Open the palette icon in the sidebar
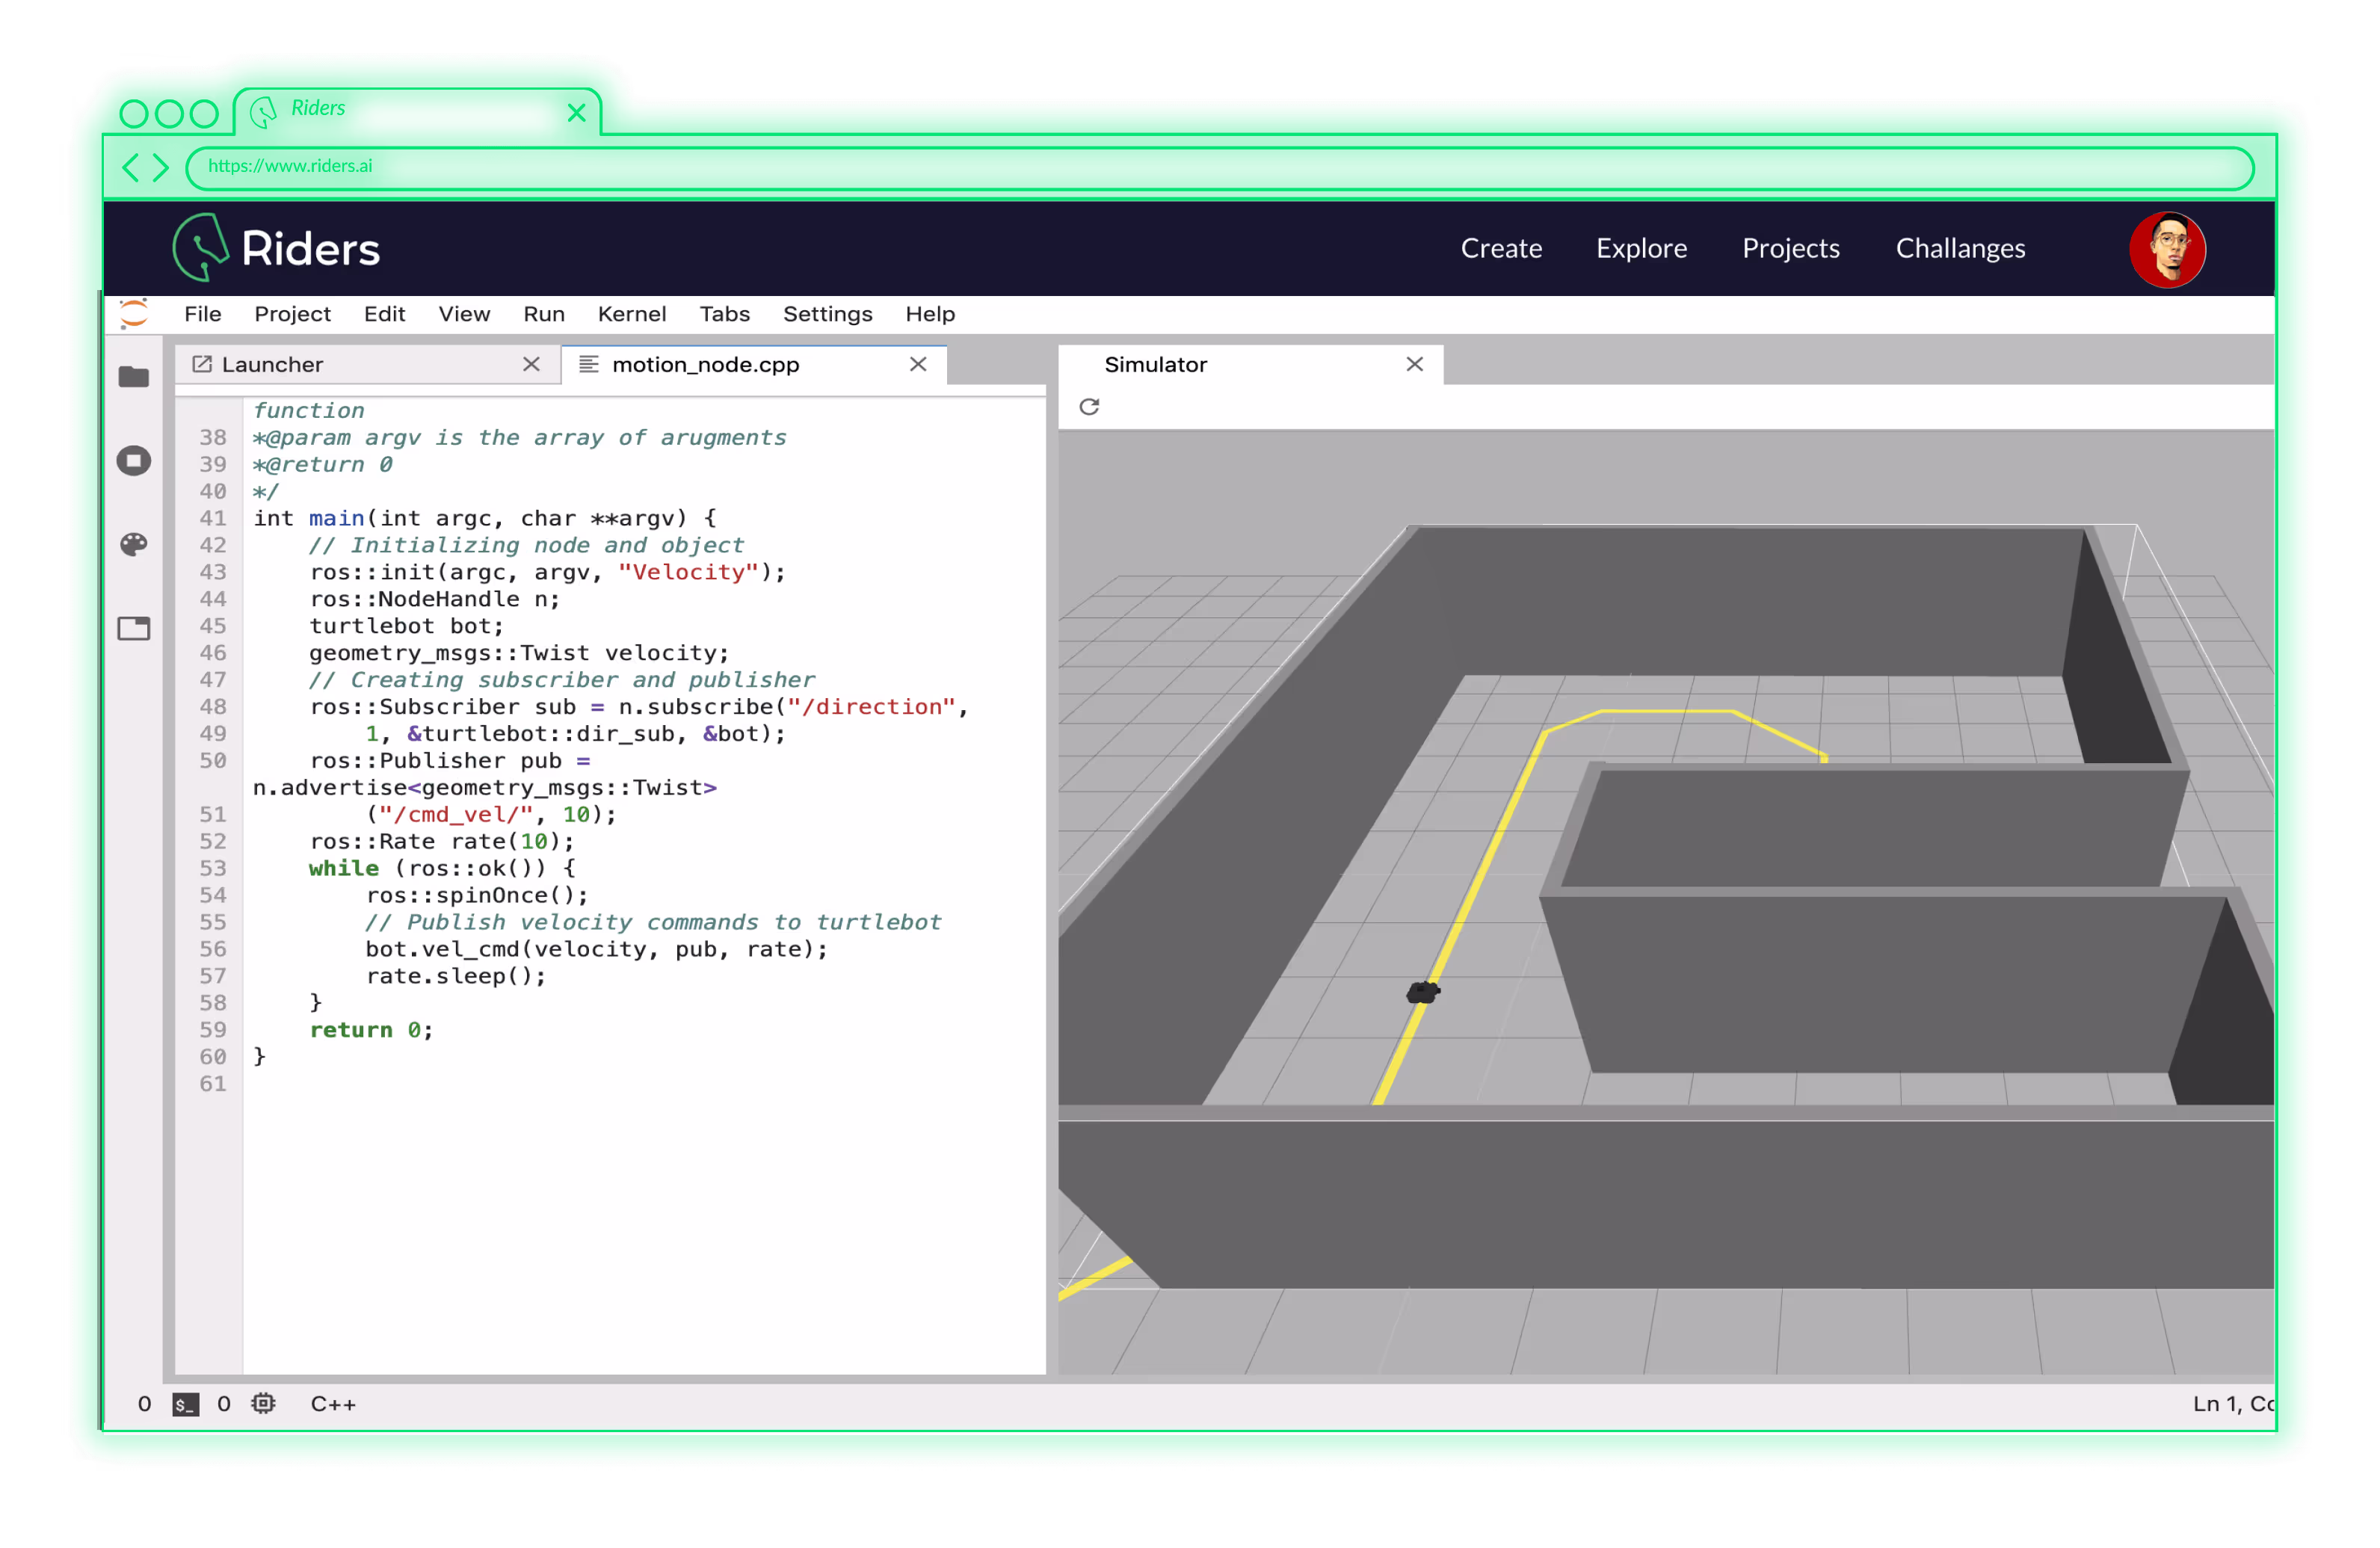Viewport: 2380px width, 1548px height. [x=133, y=544]
